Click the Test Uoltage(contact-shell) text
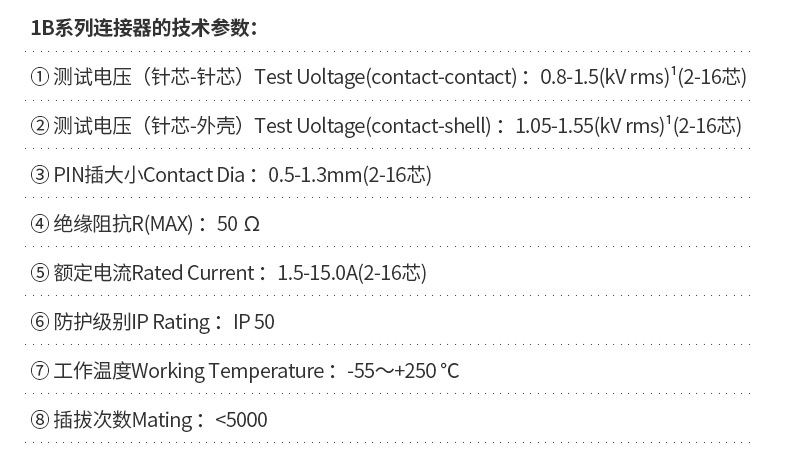The width and height of the screenshot is (790, 460). [373, 126]
